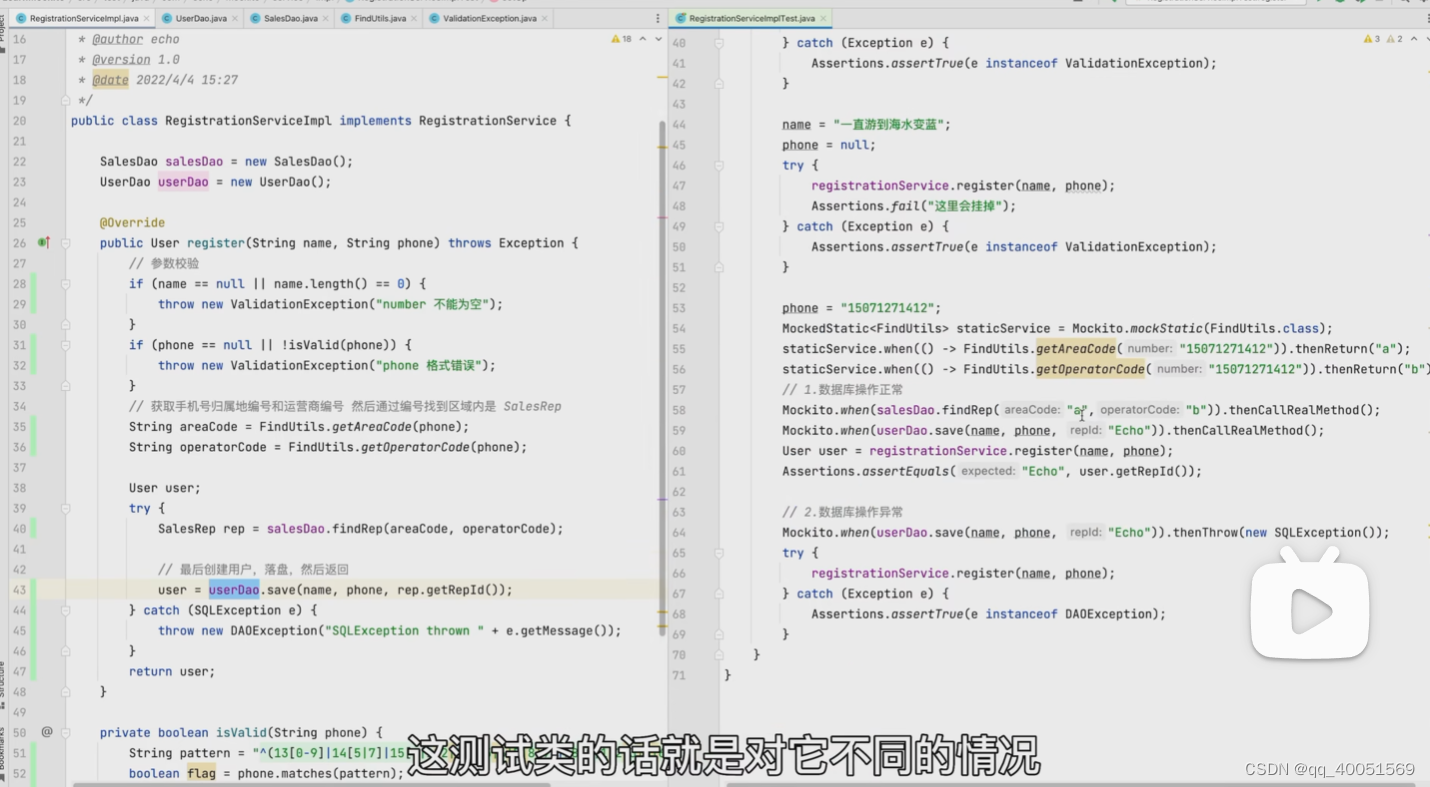Viewport: 1430px width, 787px height.
Task: Open the ValidationException.java tab
Action: 489,18
